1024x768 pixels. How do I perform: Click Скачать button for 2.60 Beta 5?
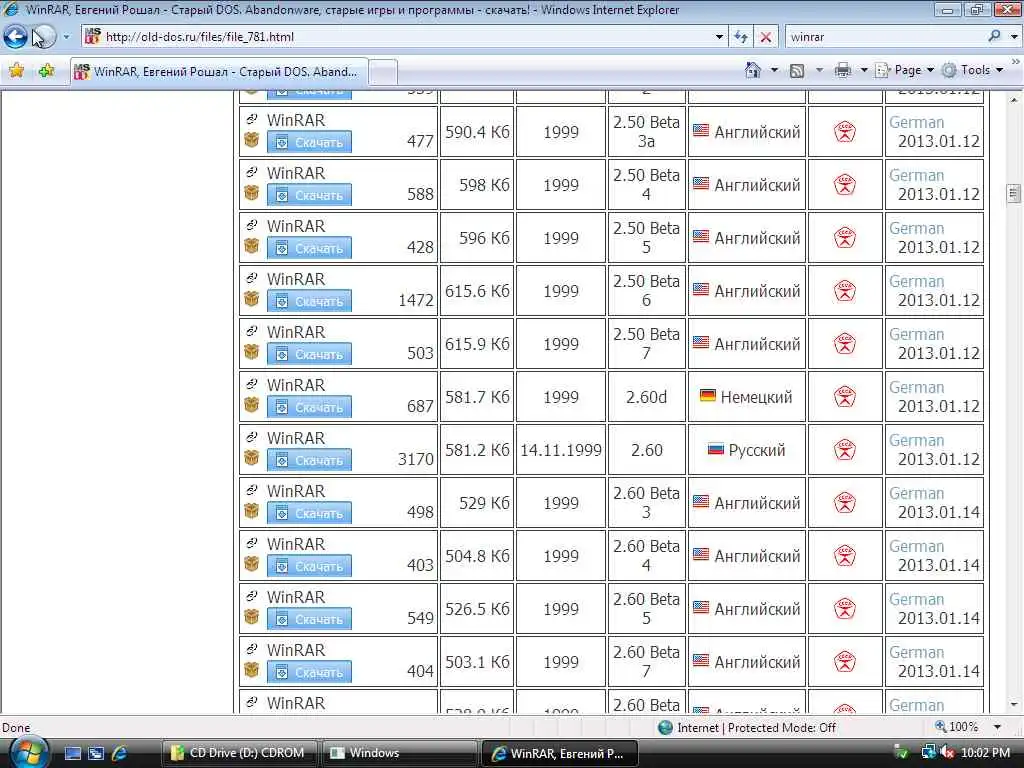[x=309, y=618]
